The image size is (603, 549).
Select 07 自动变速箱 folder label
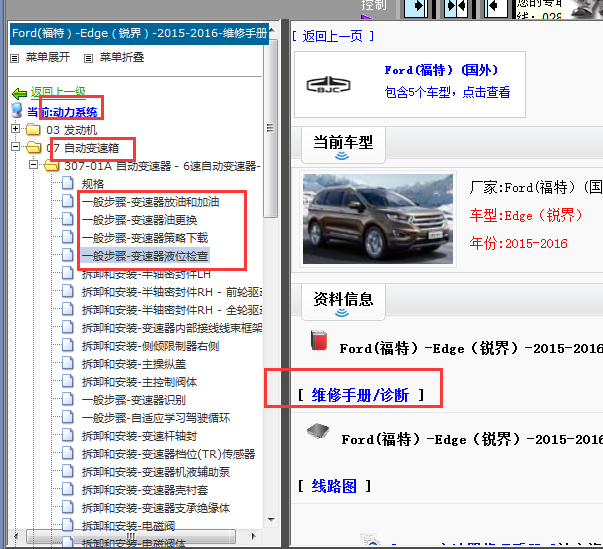83,148
